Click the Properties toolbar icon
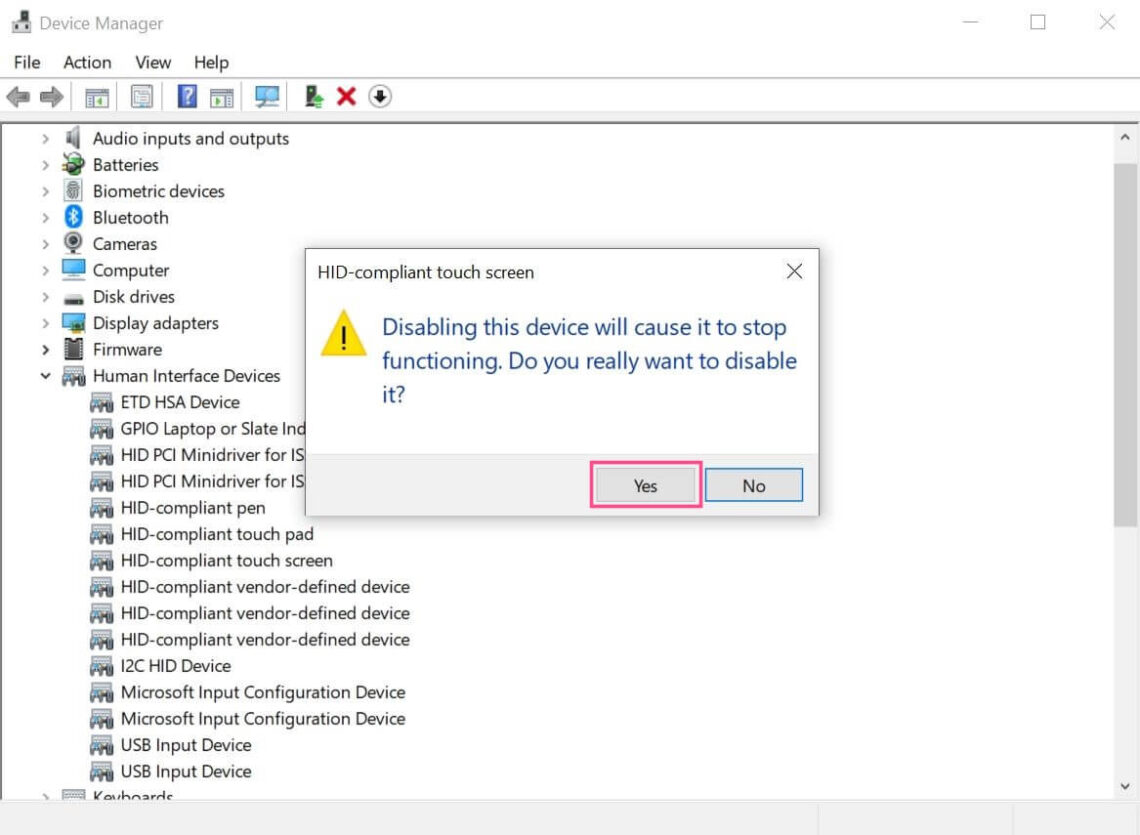 coord(143,96)
